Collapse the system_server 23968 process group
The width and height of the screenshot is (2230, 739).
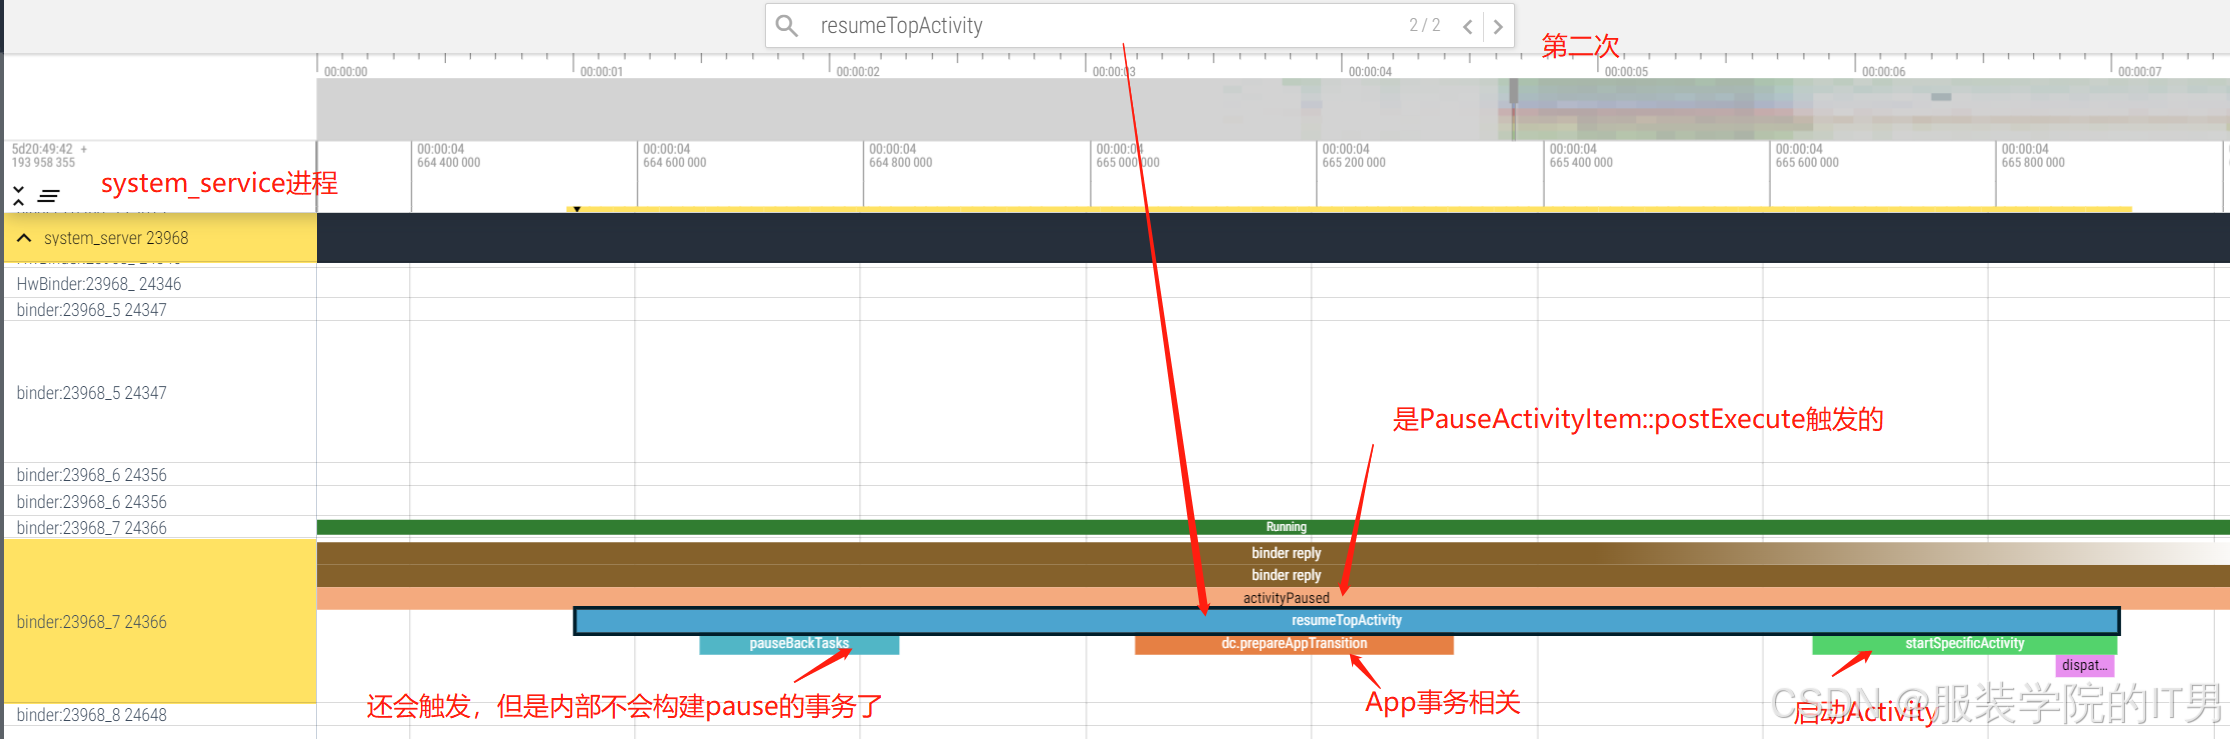tap(25, 238)
